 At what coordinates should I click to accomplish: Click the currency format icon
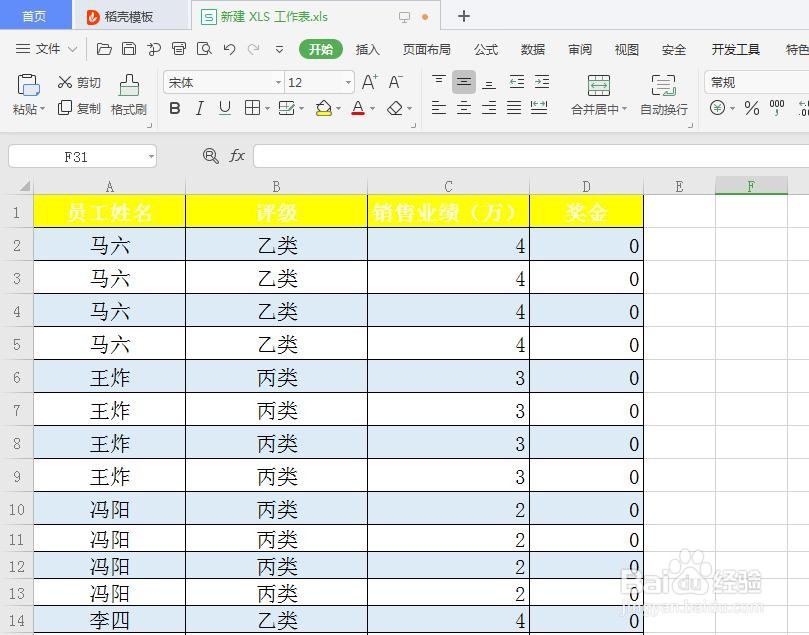716,106
